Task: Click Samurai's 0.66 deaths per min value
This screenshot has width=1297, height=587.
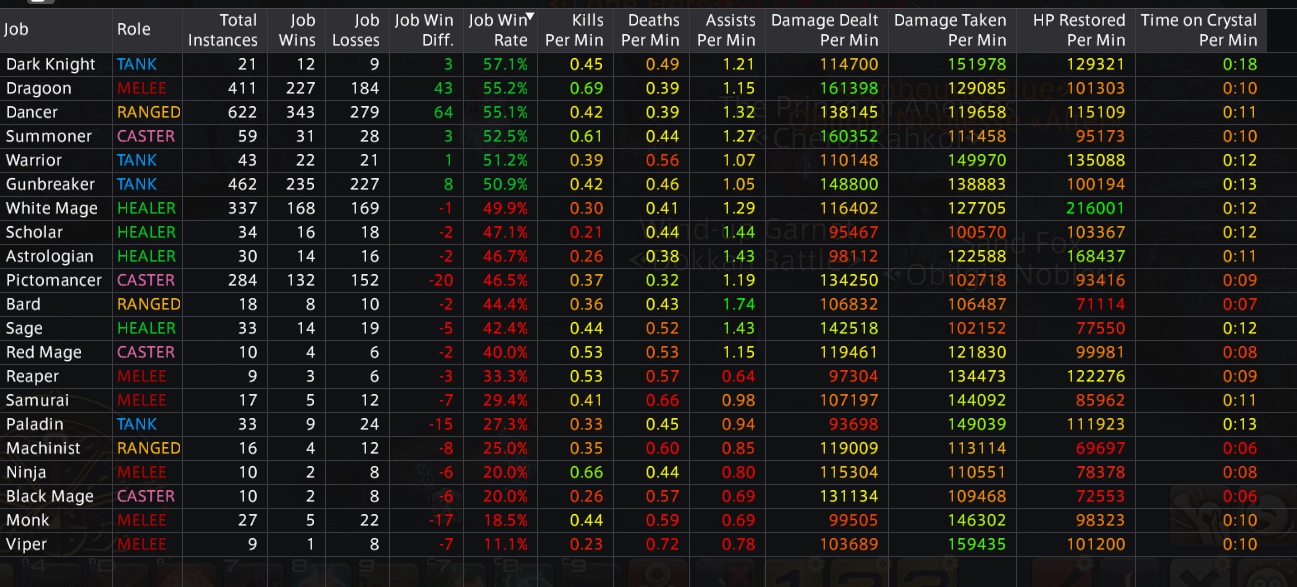Action: pos(662,400)
